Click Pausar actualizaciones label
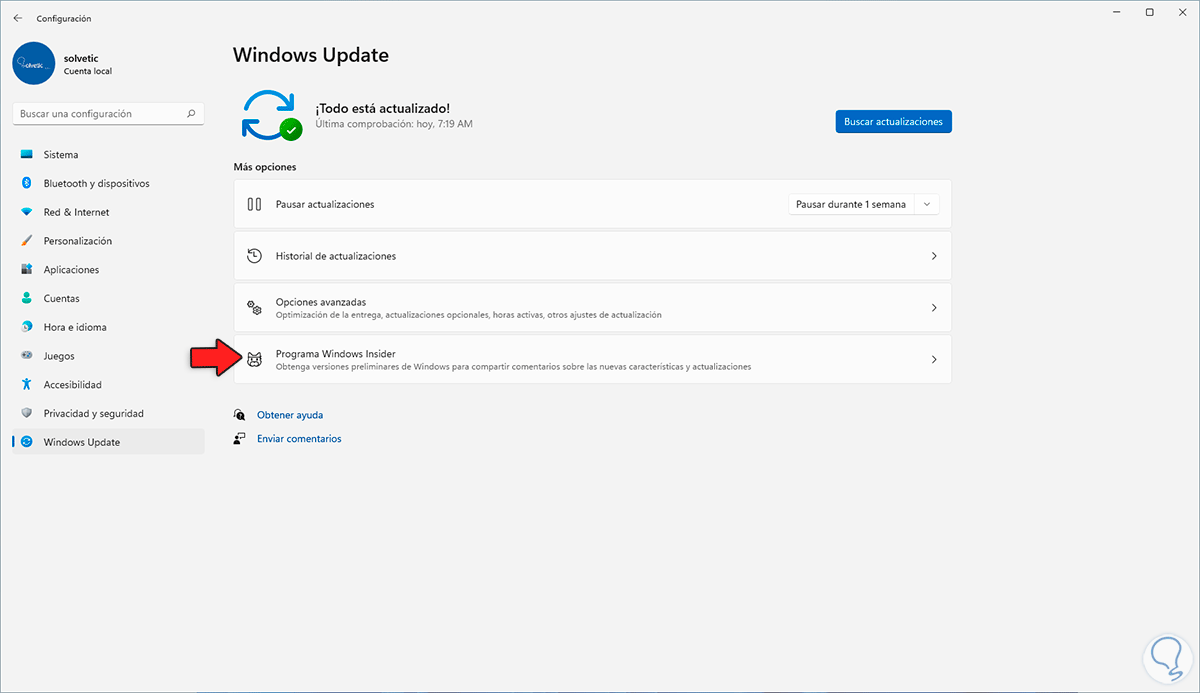Viewport: 1200px width, 693px height. point(325,204)
